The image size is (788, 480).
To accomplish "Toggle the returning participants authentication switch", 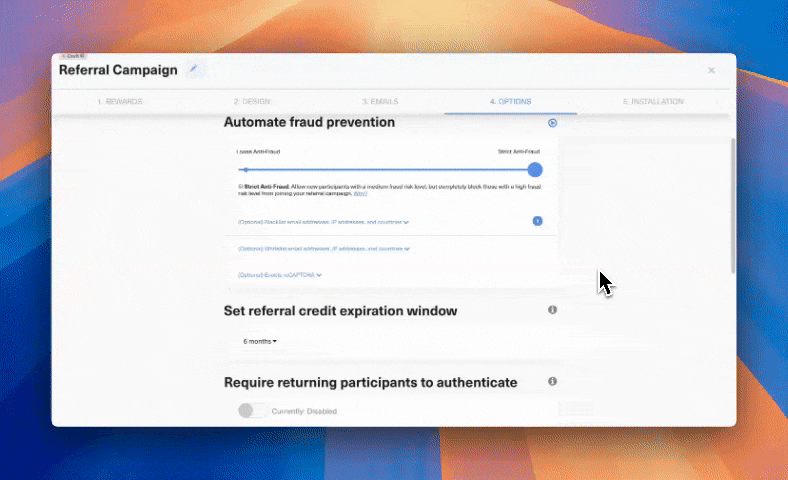I will click(252, 410).
